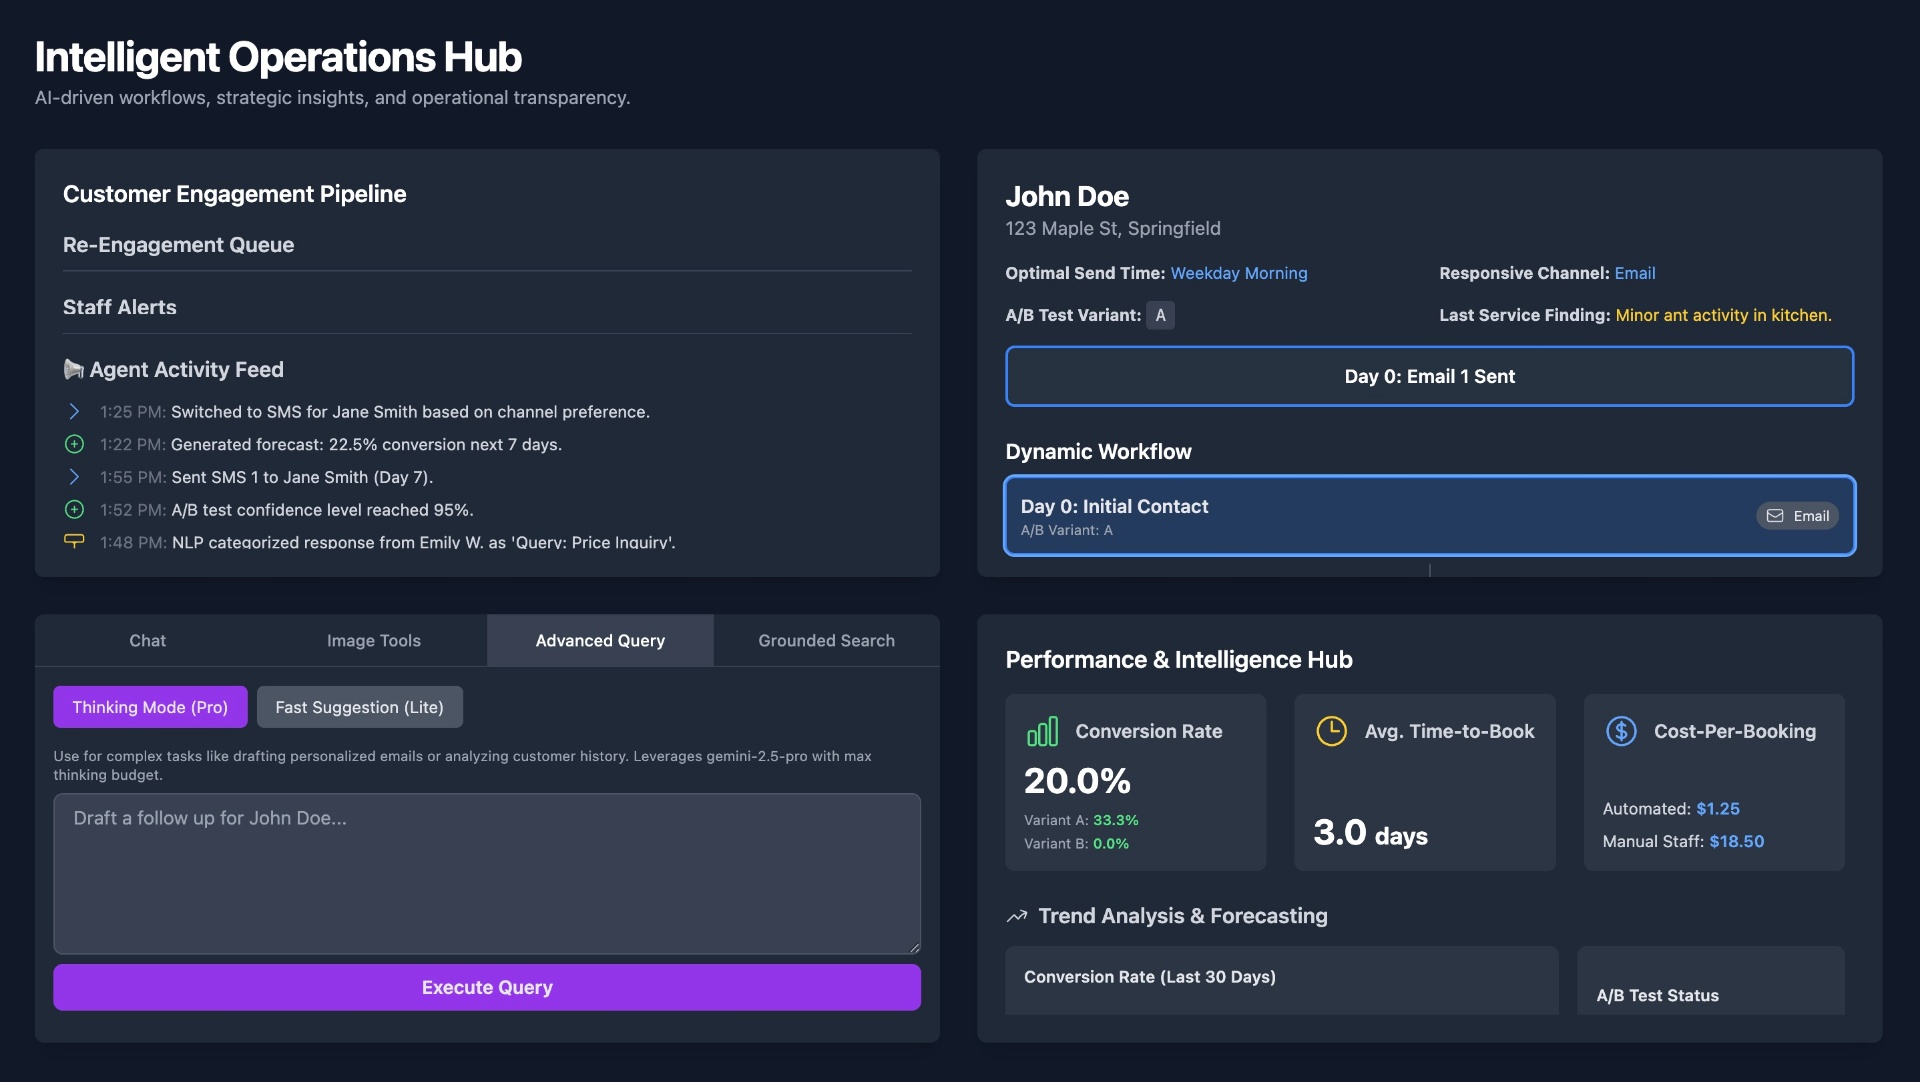This screenshot has width=1920, height=1082.
Task: Click the dollar Cost-Per-Booking icon
Action: 1621,731
